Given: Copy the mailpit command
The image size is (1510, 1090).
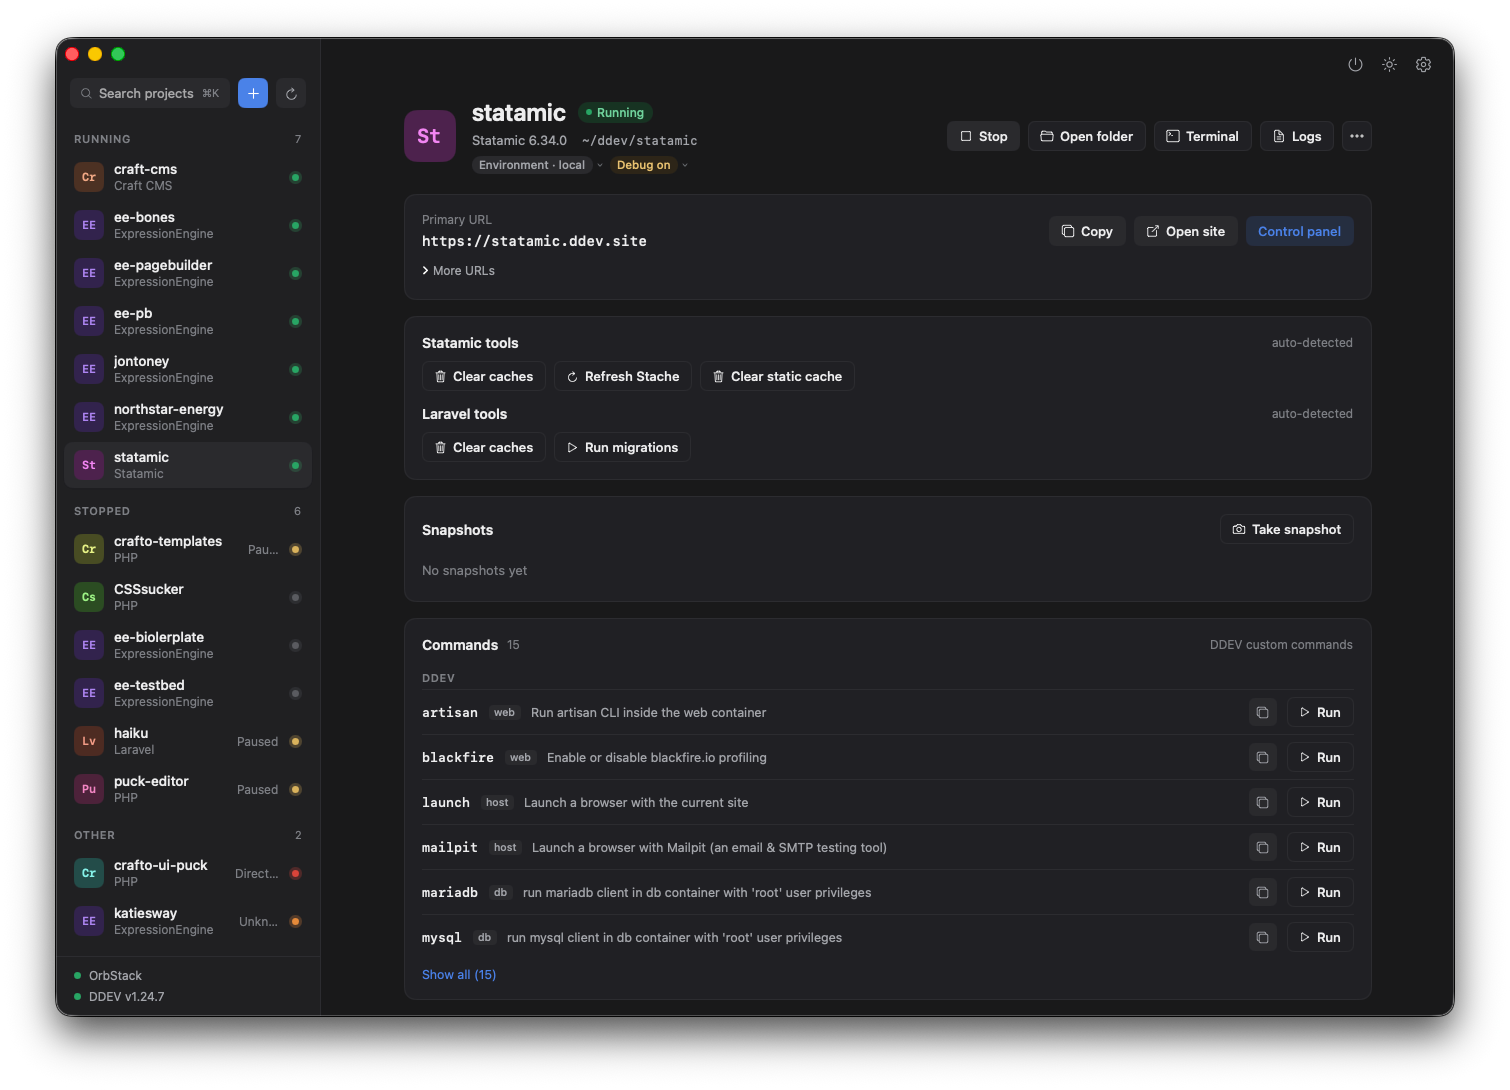Looking at the screenshot, I should click(1262, 847).
